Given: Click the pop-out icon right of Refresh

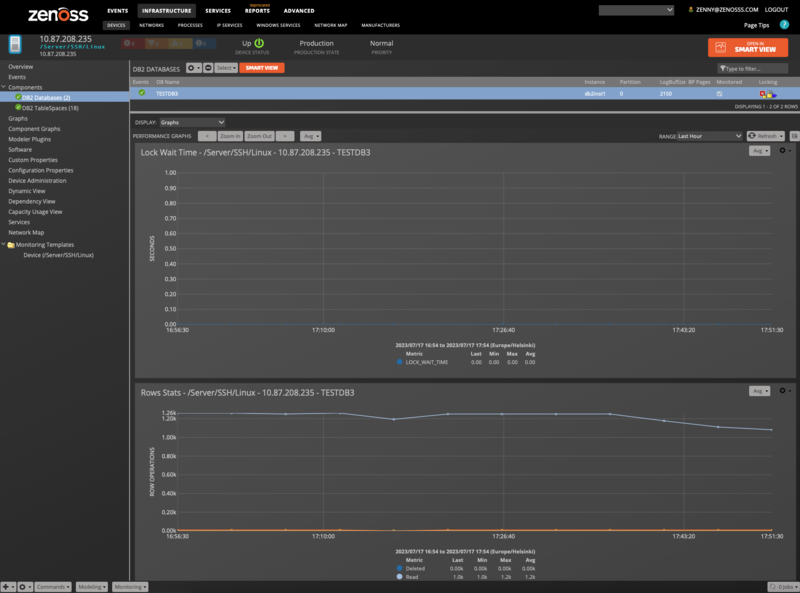Looking at the screenshot, I should 794,136.
